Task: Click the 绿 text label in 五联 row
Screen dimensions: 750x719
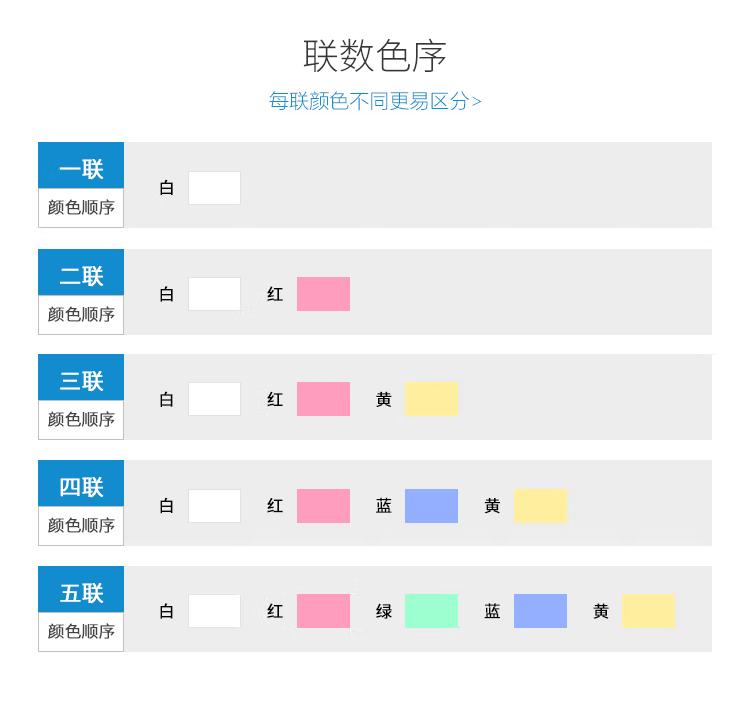Action: click(x=384, y=611)
